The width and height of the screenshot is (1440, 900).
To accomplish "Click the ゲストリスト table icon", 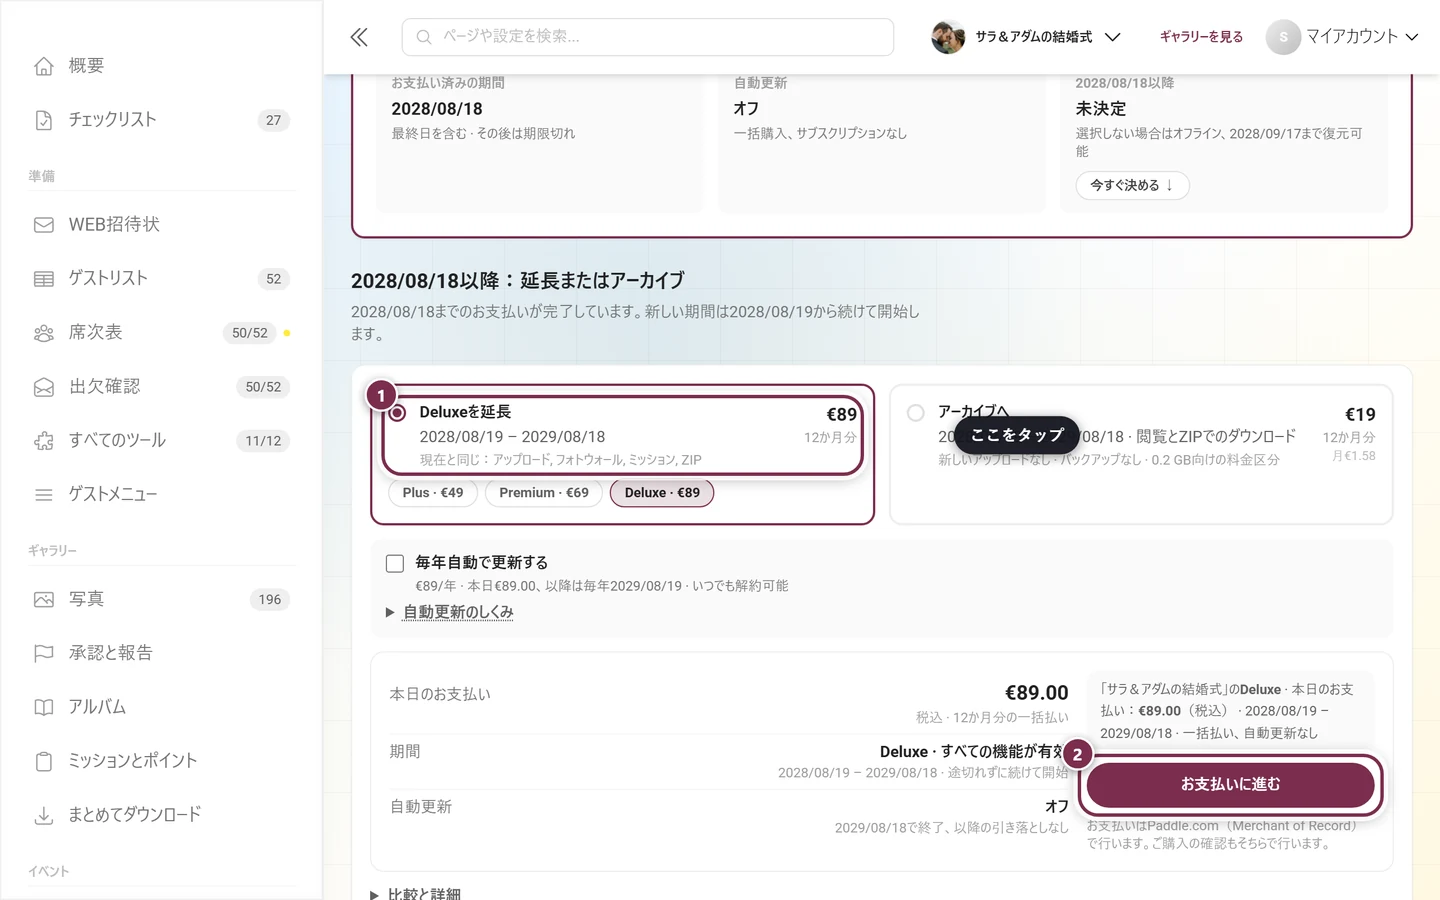I will click(44, 279).
